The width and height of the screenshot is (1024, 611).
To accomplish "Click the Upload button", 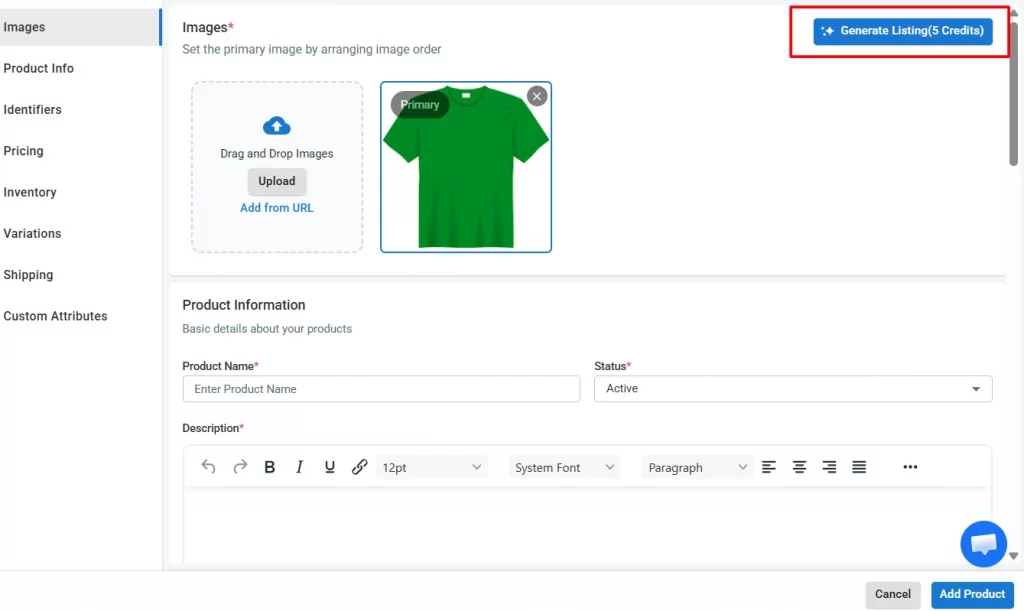I will [276, 181].
